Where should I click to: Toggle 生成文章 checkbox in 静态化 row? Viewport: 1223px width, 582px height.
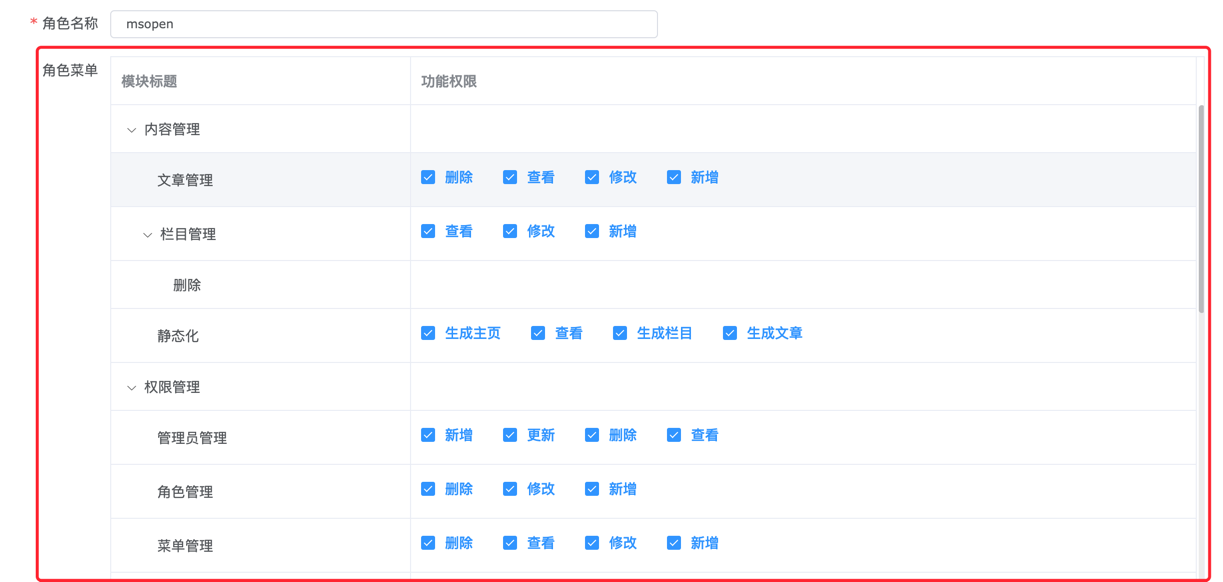tap(730, 333)
